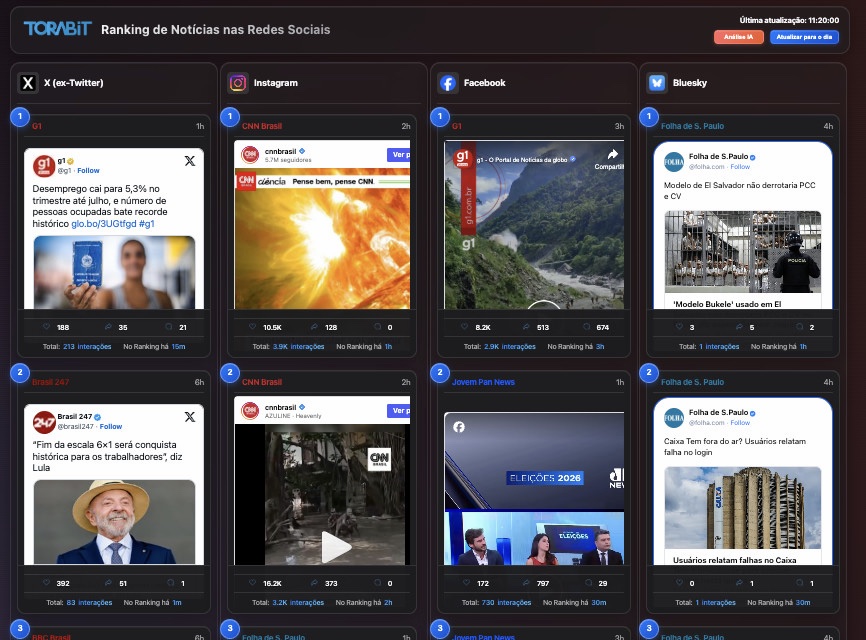Click the heart icon showing 172 likes
866x640 pixels.
(x=466, y=583)
